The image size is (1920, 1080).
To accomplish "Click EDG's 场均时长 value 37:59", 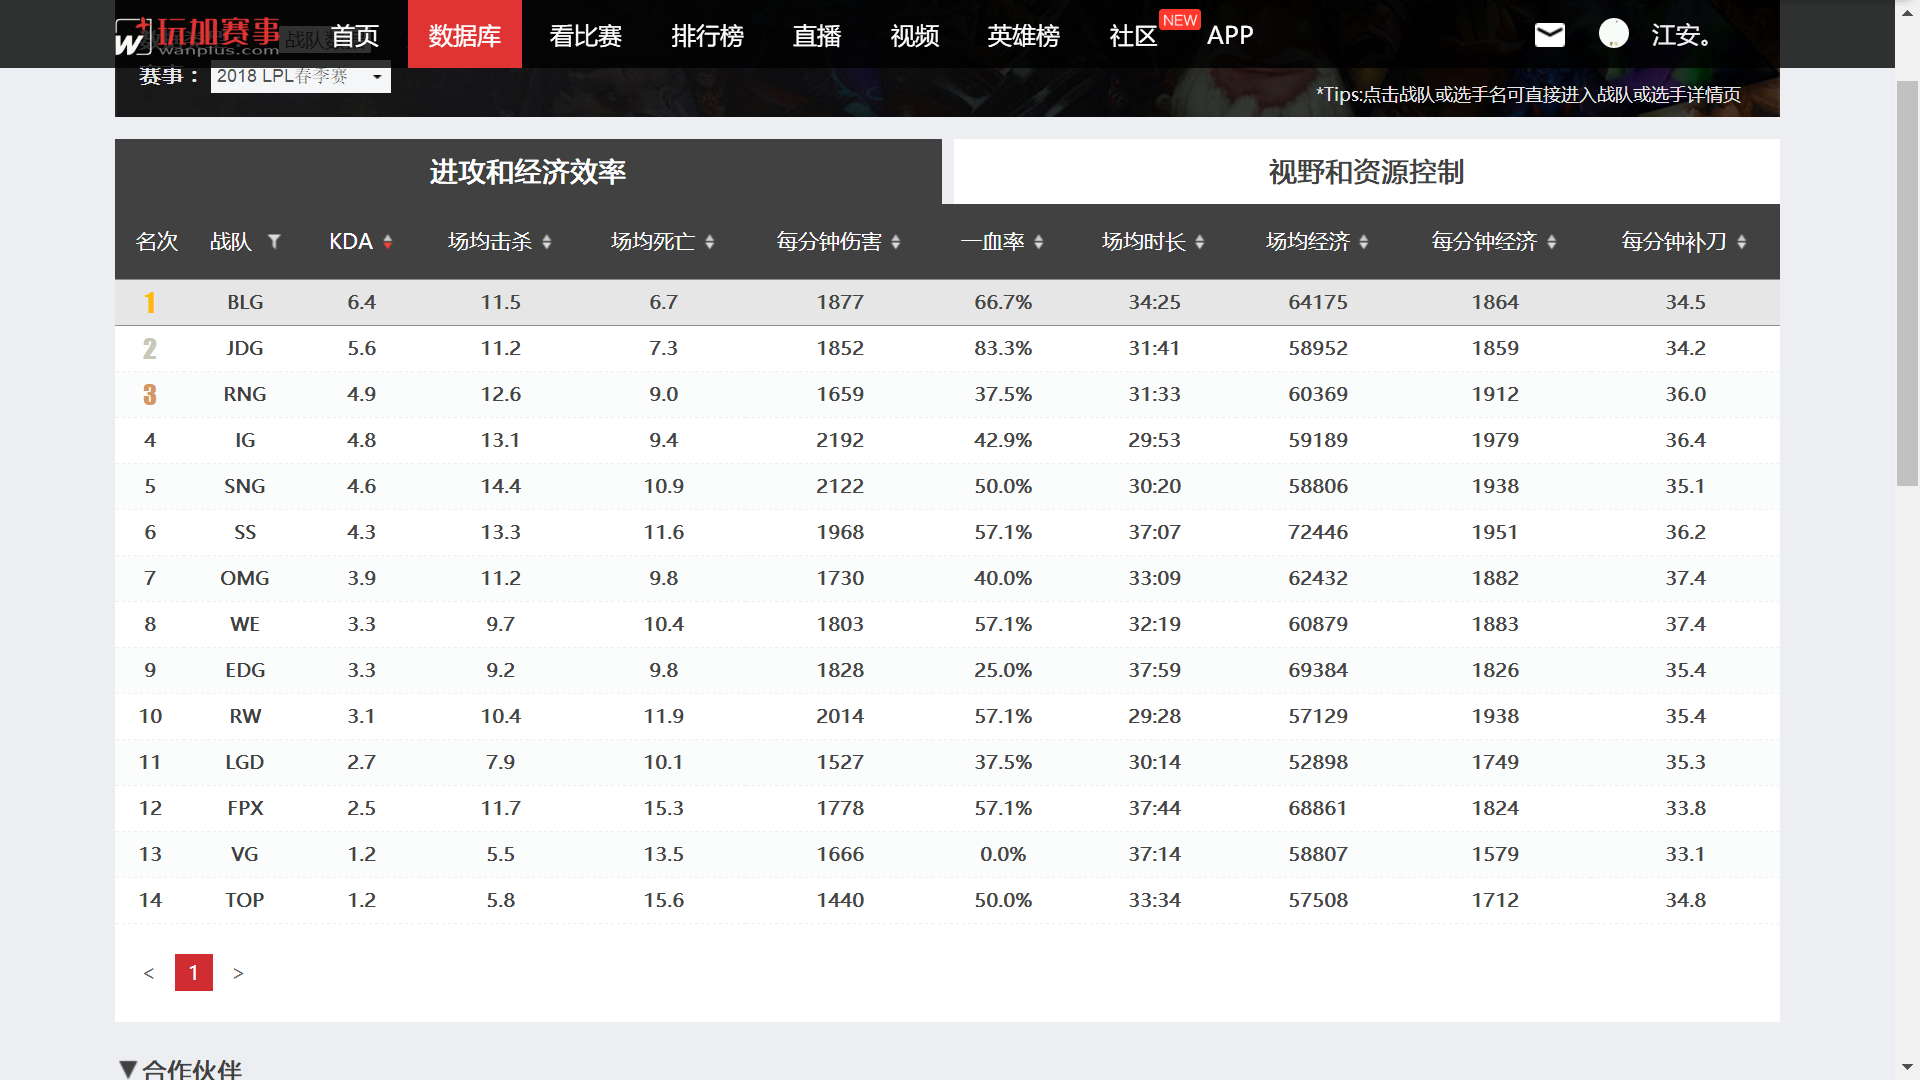I will [1155, 670].
